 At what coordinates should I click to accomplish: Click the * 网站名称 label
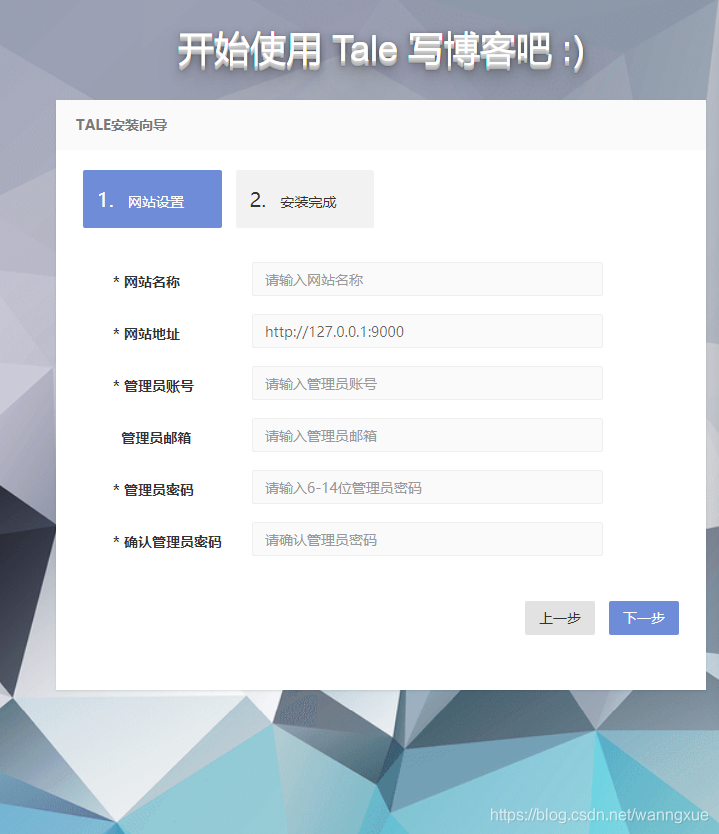click(146, 281)
